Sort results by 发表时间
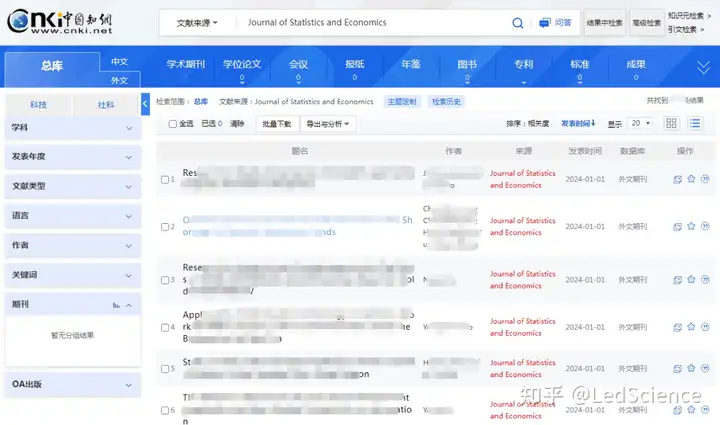720x425 pixels. 579,123
